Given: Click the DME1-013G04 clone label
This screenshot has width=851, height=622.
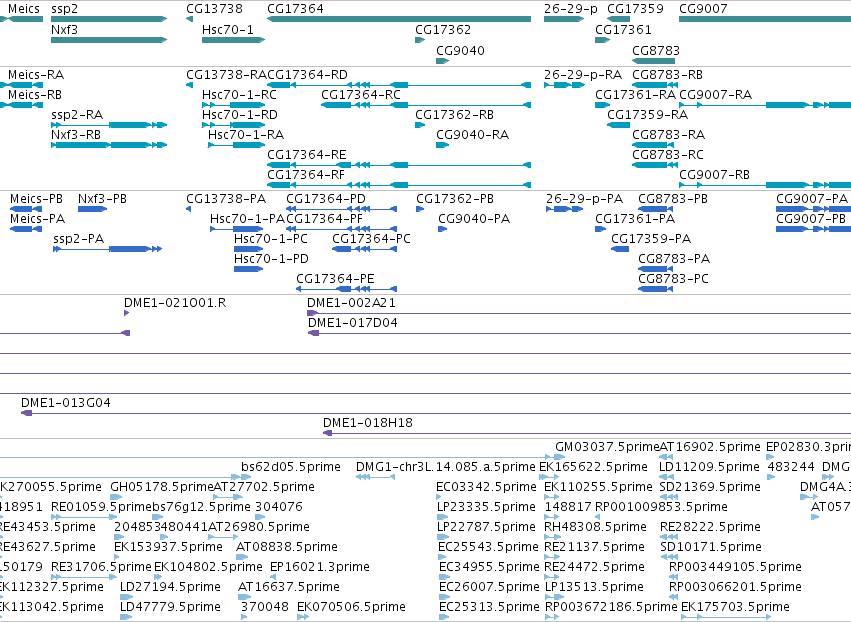Looking at the screenshot, I should pyautogui.click(x=66, y=403).
